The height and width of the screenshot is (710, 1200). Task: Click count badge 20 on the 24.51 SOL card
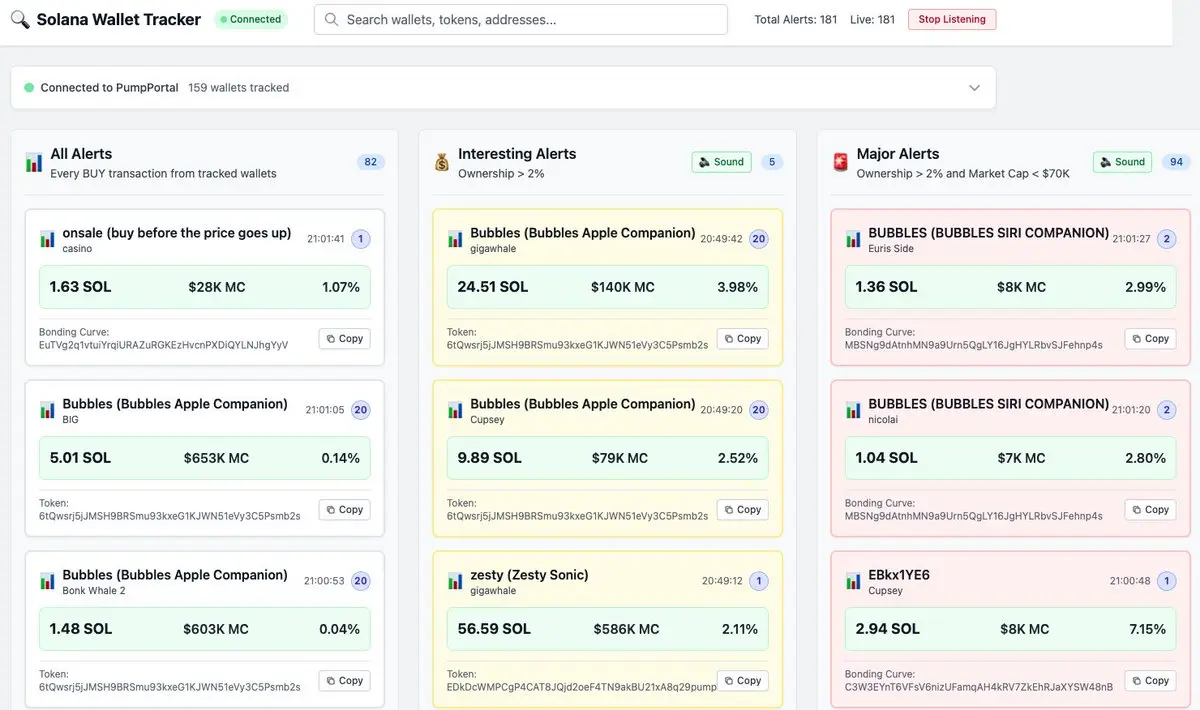click(x=759, y=239)
